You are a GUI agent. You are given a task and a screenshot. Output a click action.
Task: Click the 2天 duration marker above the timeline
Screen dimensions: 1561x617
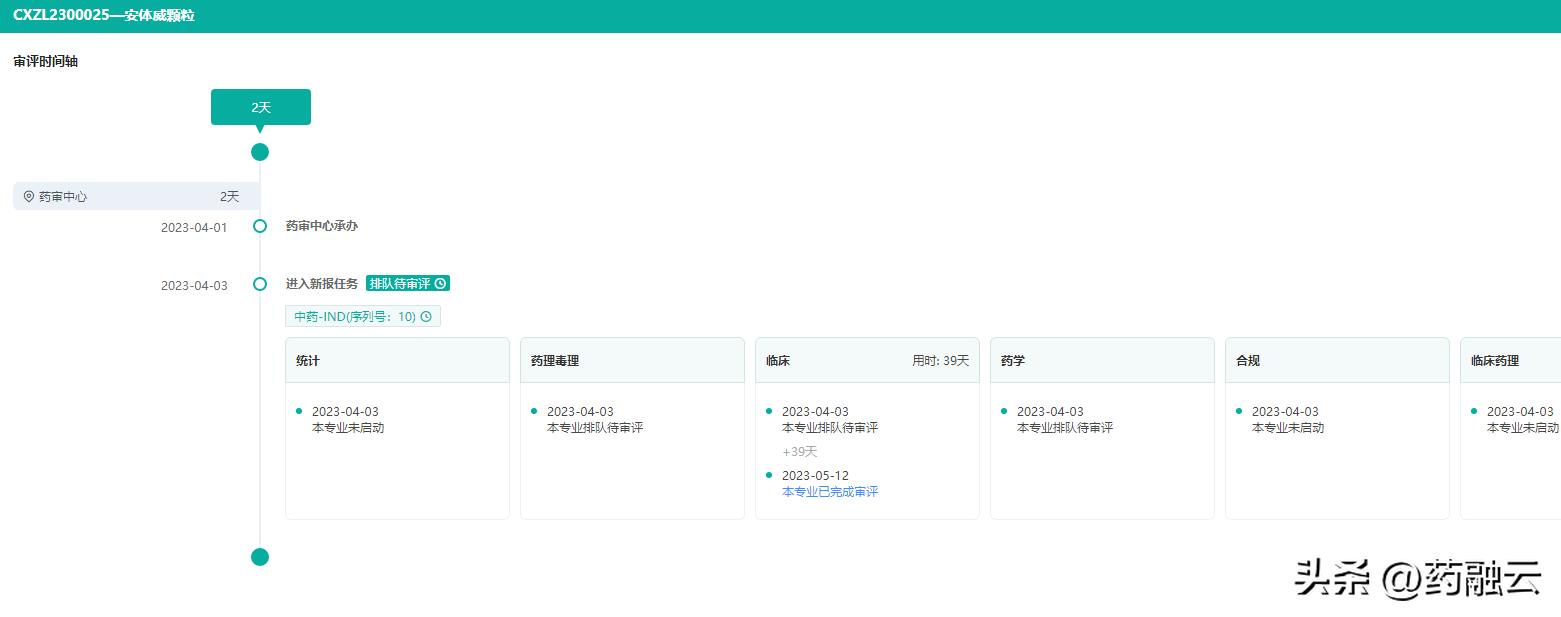pos(260,106)
